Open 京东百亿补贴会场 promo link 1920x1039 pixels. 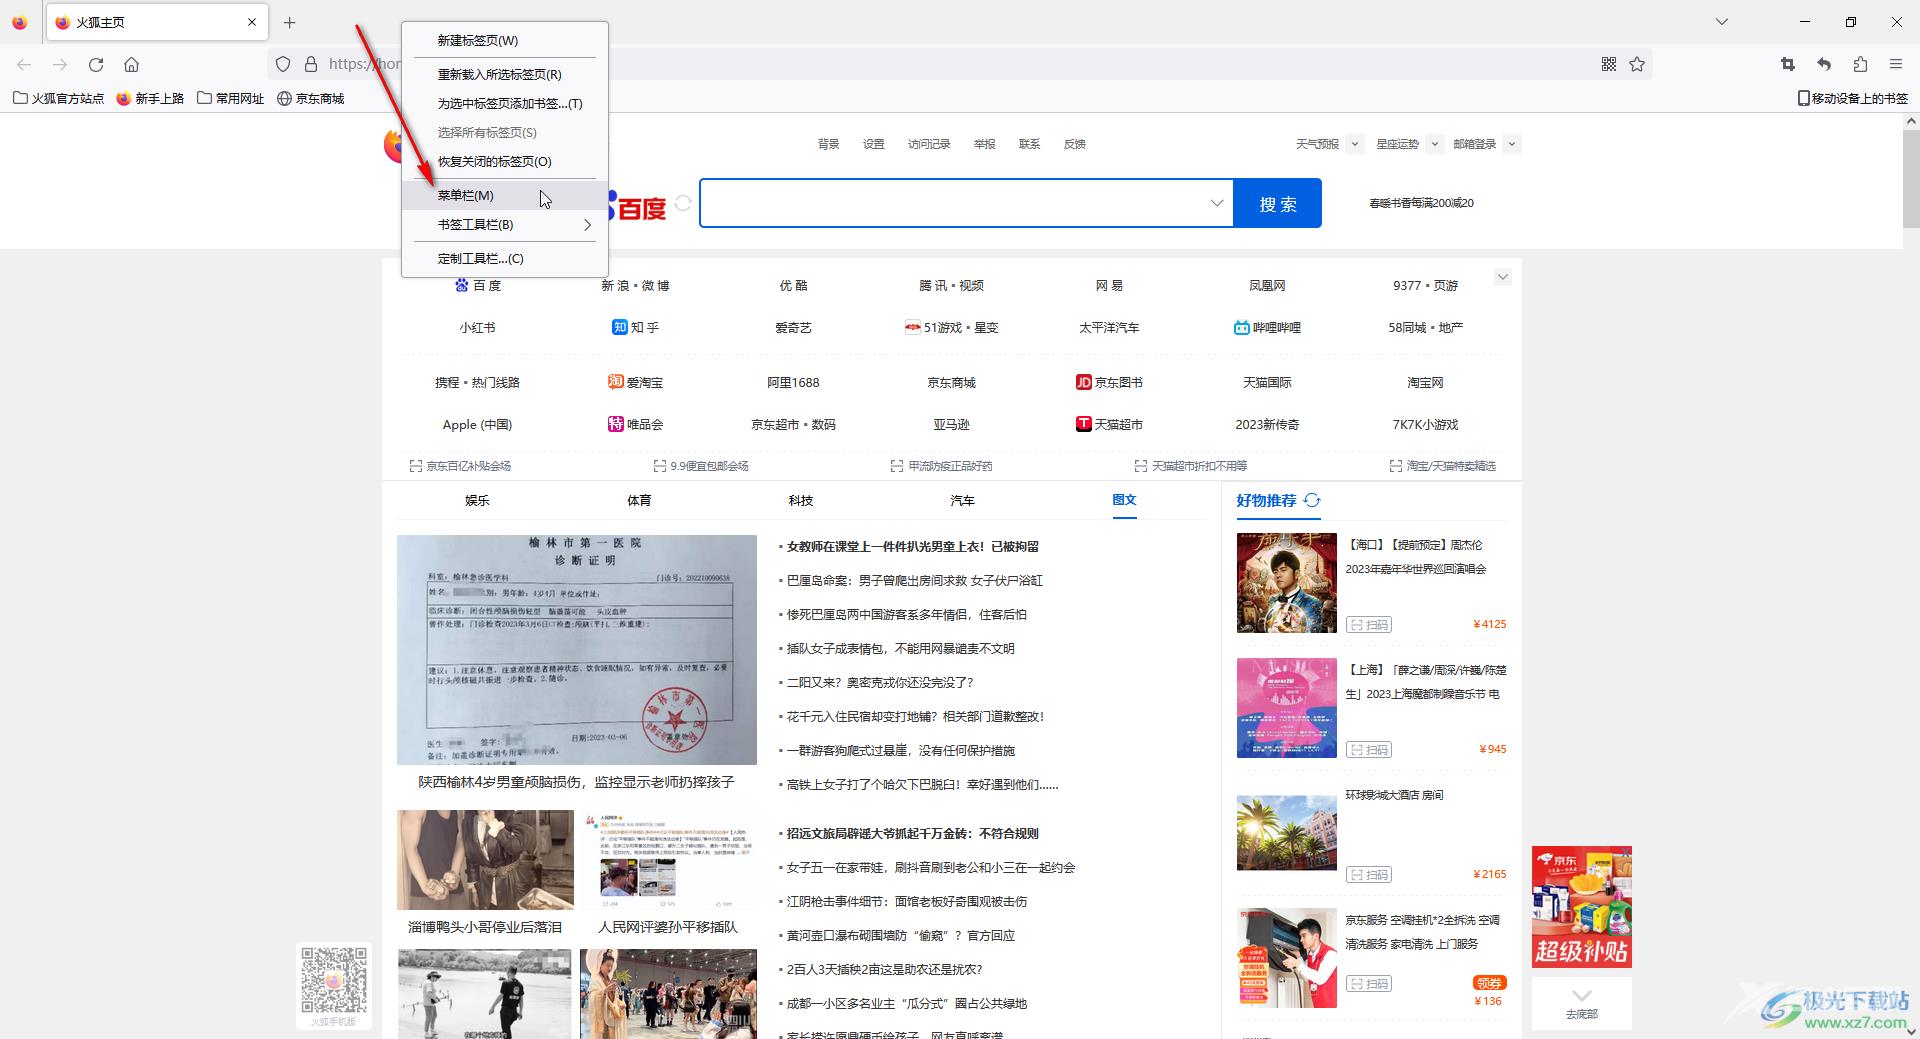(x=461, y=466)
